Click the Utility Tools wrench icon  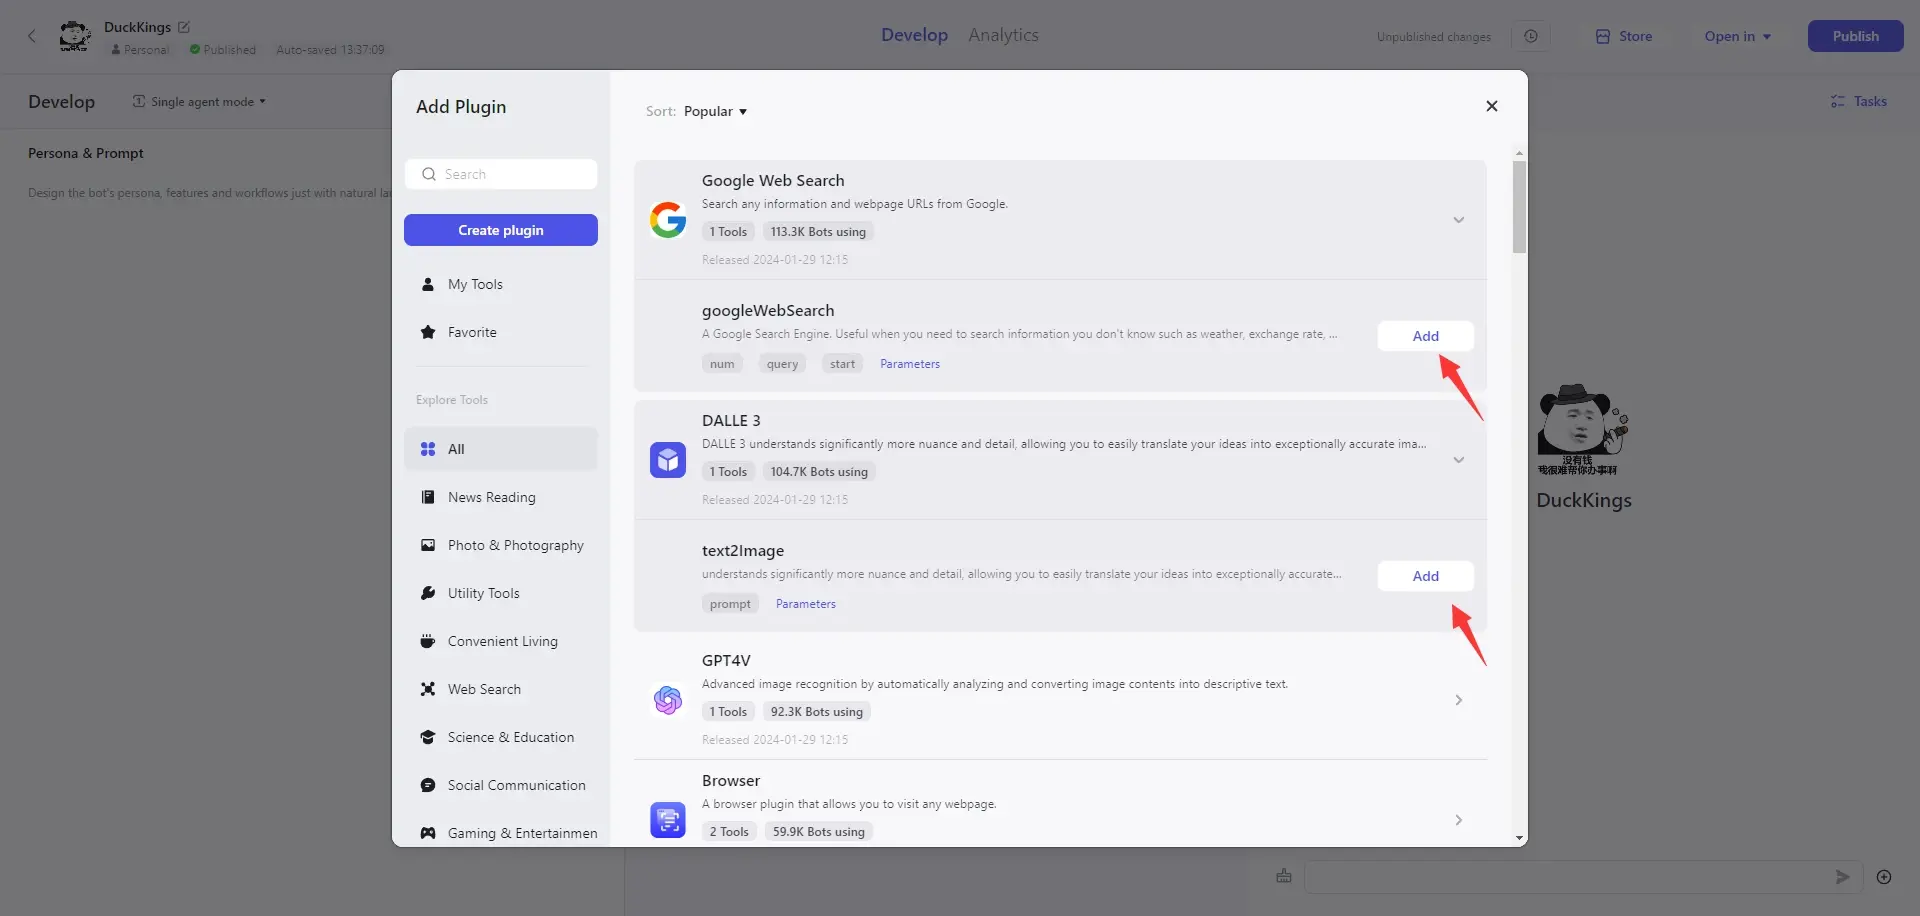click(x=428, y=593)
